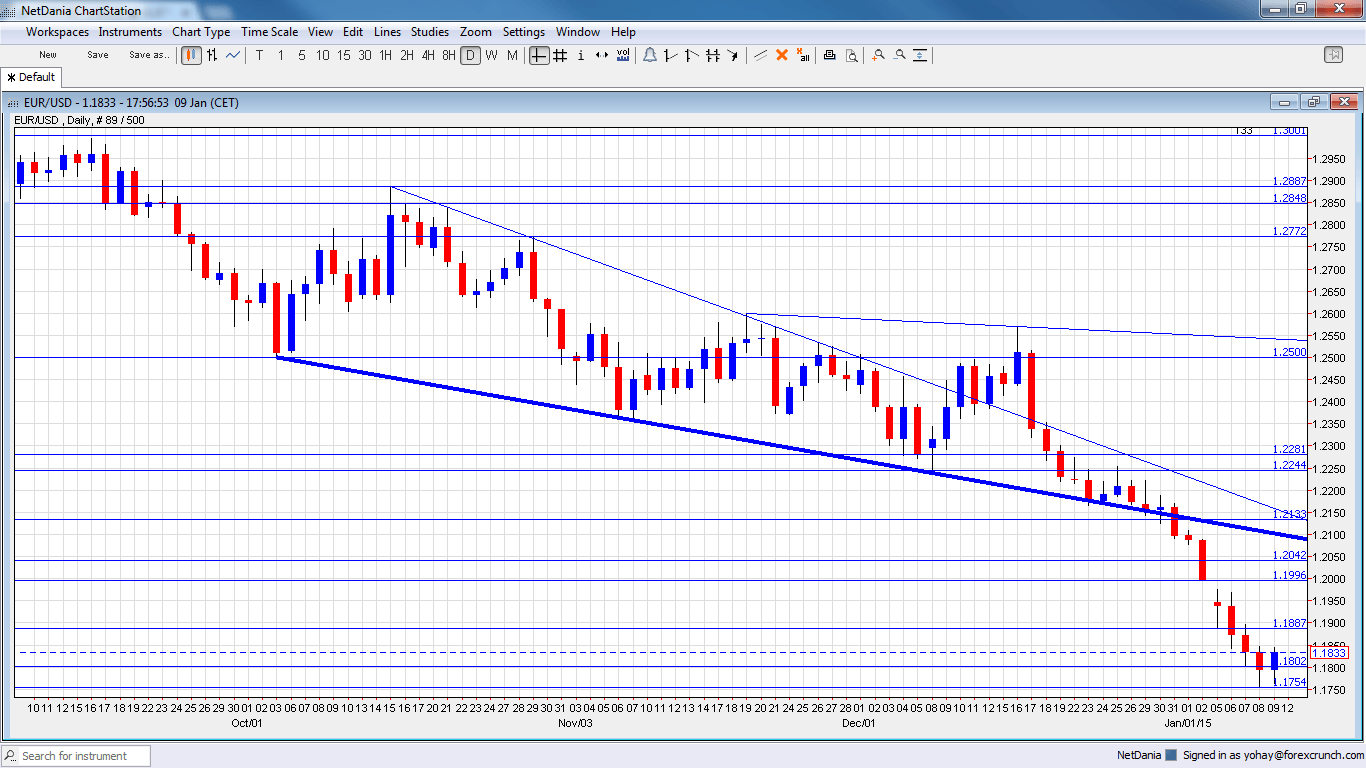Toggle the chart grid icon
This screenshot has height=768, width=1366.
[x=560, y=56]
